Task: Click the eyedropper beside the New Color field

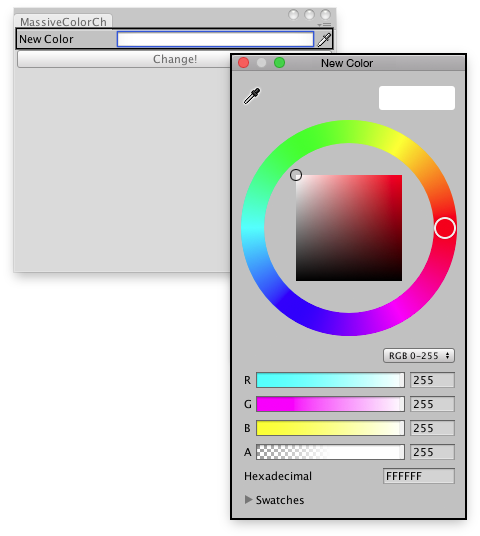Action: (x=324, y=40)
